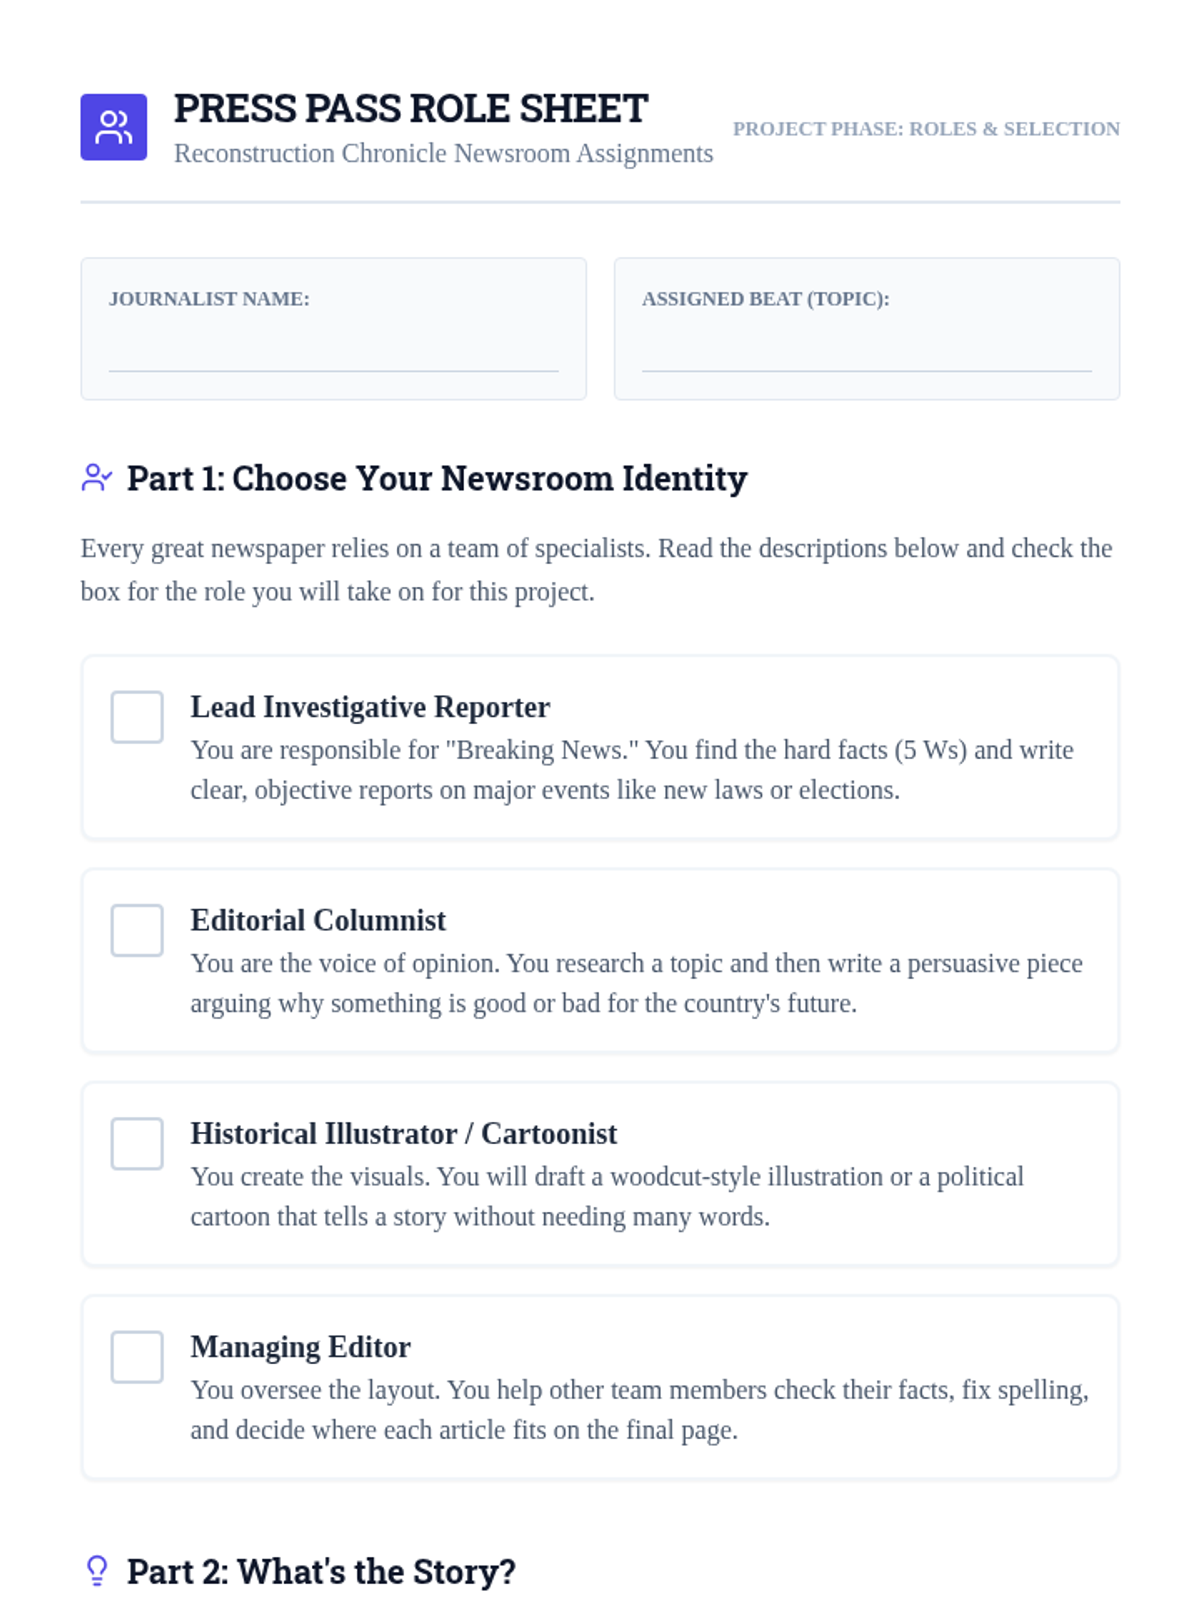This screenshot has width=1200, height=1600.
Task: Enable the Managing Editor checkbox
Action: [x=137, y=1357]
